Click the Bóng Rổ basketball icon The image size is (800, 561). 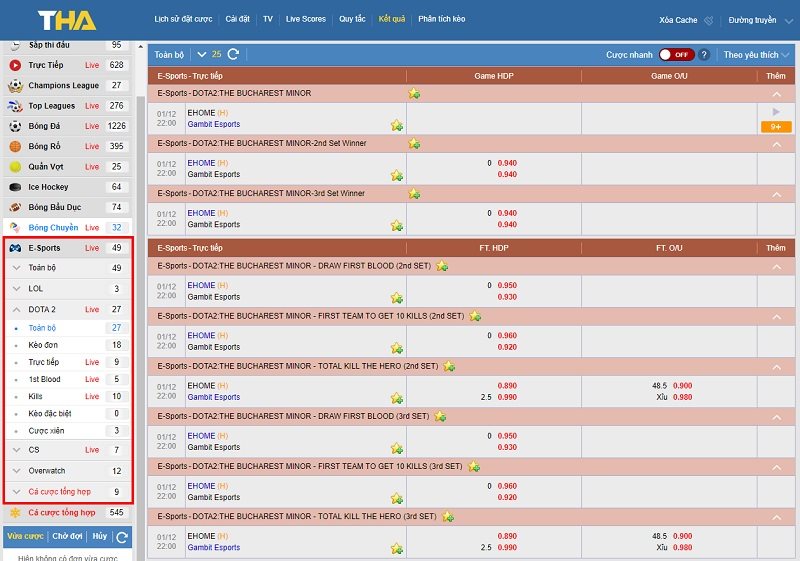tap(15, 146)
